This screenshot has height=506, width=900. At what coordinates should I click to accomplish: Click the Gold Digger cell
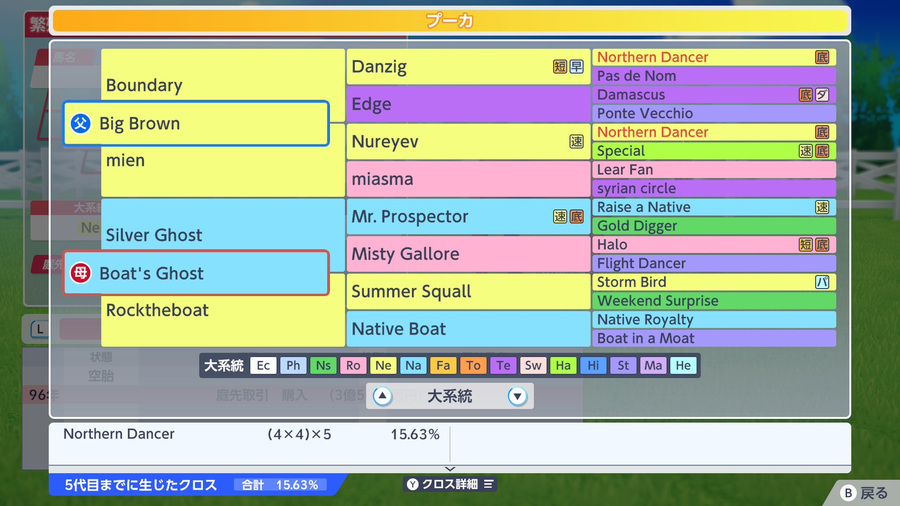pyautogui.click(x=714, y=226)
